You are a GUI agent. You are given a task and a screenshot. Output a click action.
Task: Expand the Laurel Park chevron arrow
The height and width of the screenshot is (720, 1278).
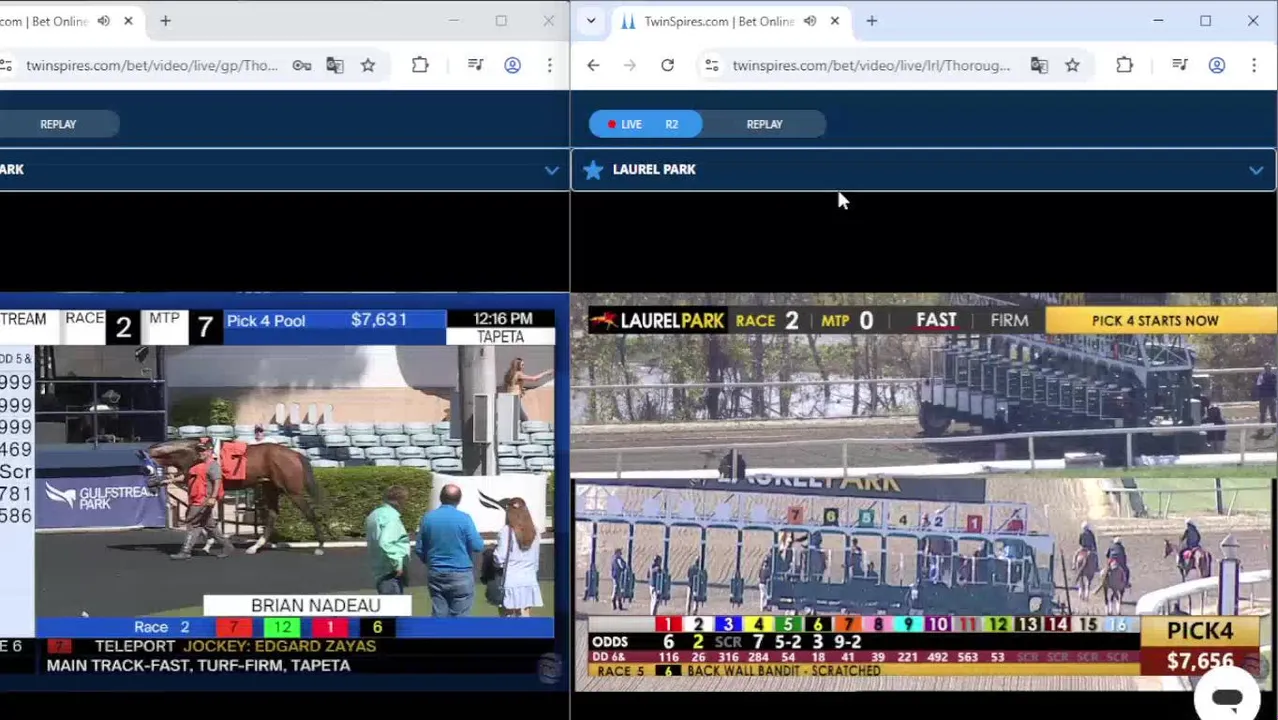[1255, 170]
